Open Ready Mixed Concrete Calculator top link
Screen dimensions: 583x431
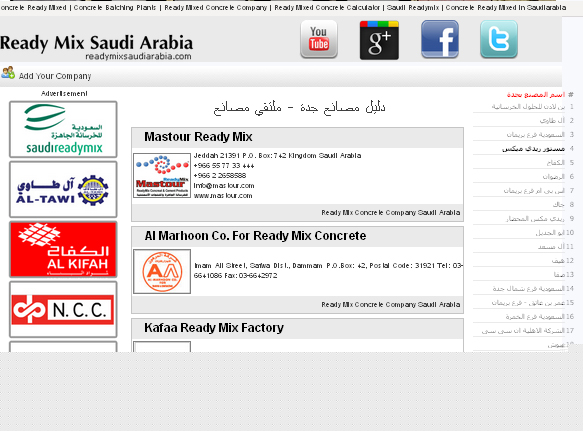(x=327, y=7)
